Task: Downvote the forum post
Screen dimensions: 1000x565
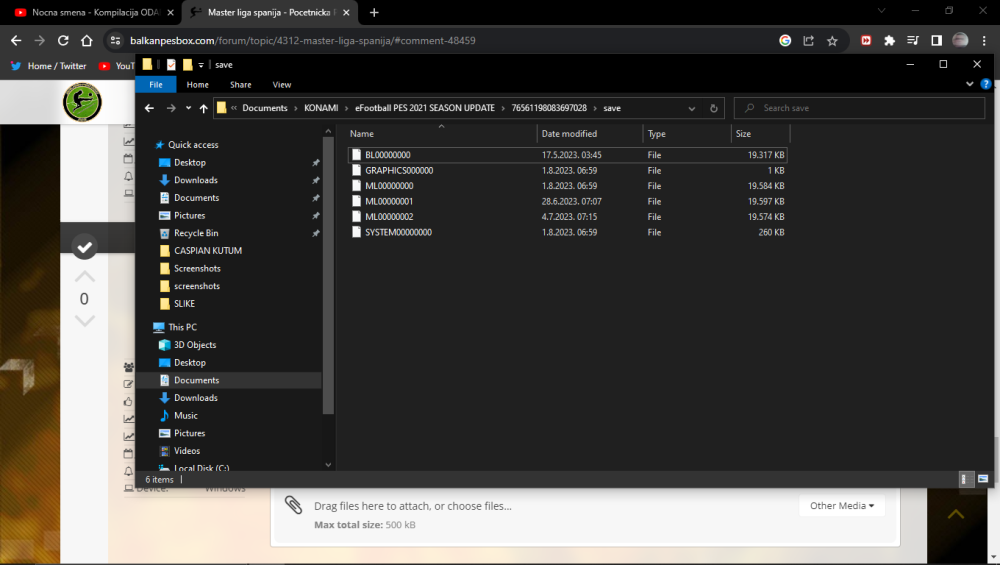Action: (85, 321)
